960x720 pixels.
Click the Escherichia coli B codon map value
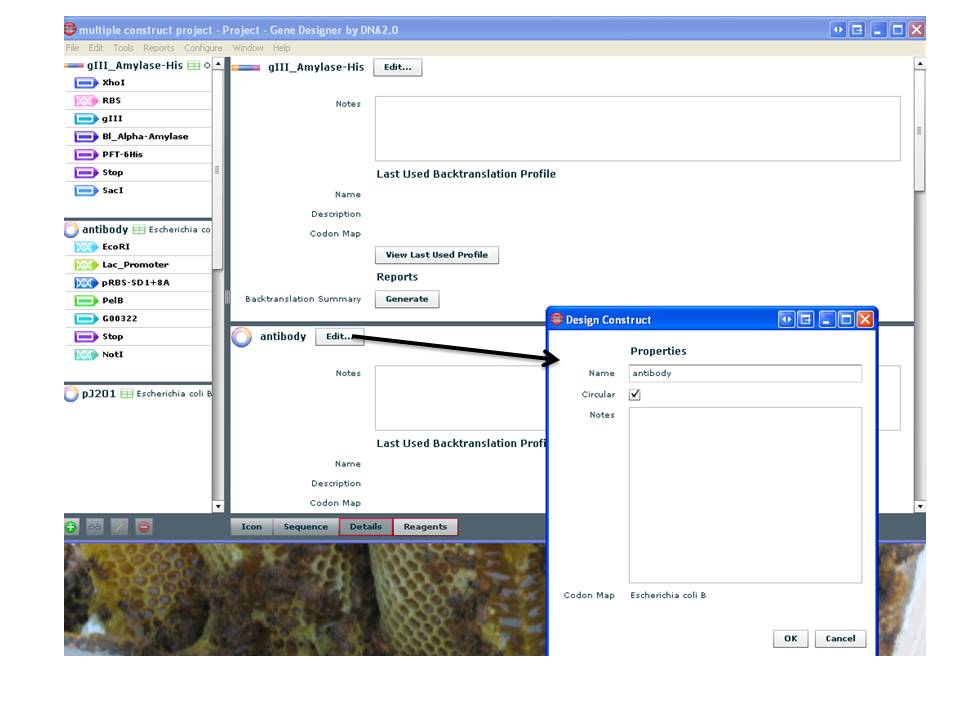pos(668,595)
